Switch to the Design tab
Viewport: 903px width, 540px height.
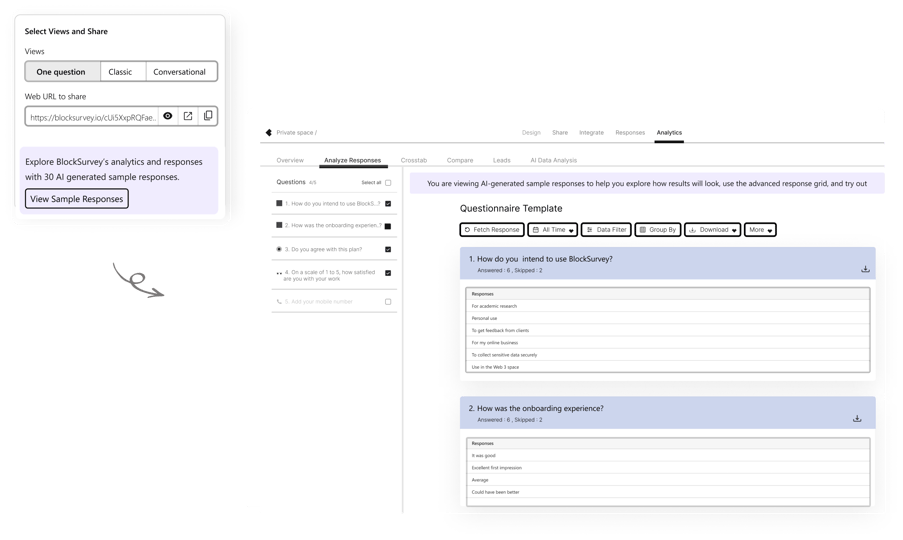(x=531, y=132)
